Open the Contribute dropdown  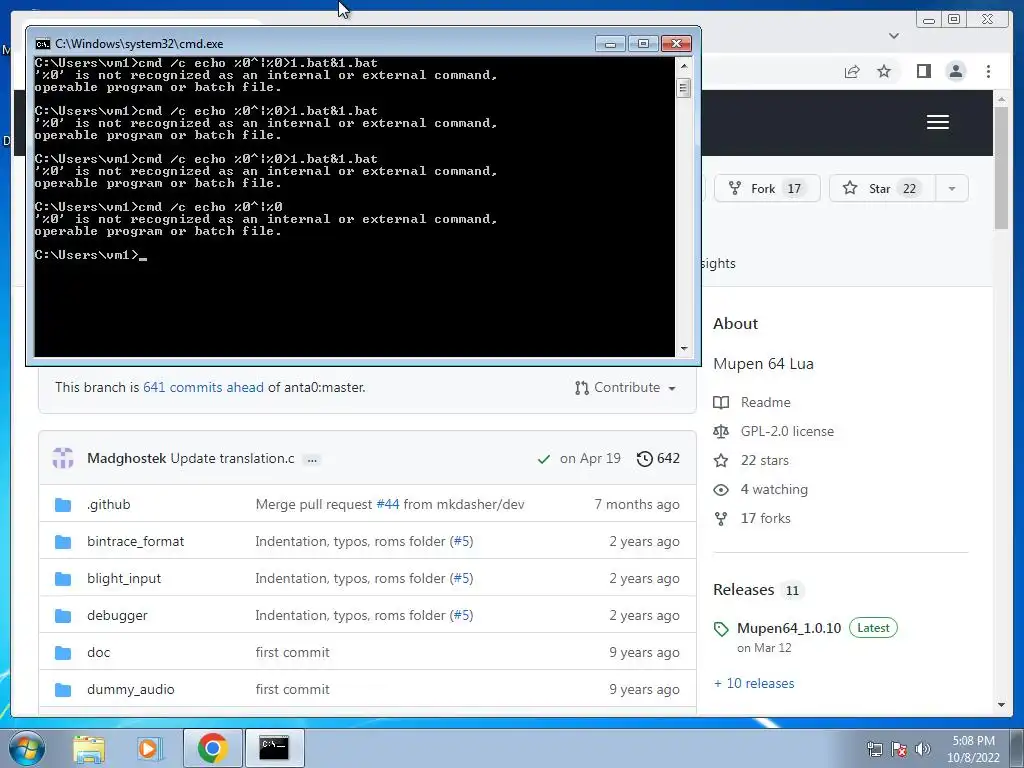pos(625,388)
